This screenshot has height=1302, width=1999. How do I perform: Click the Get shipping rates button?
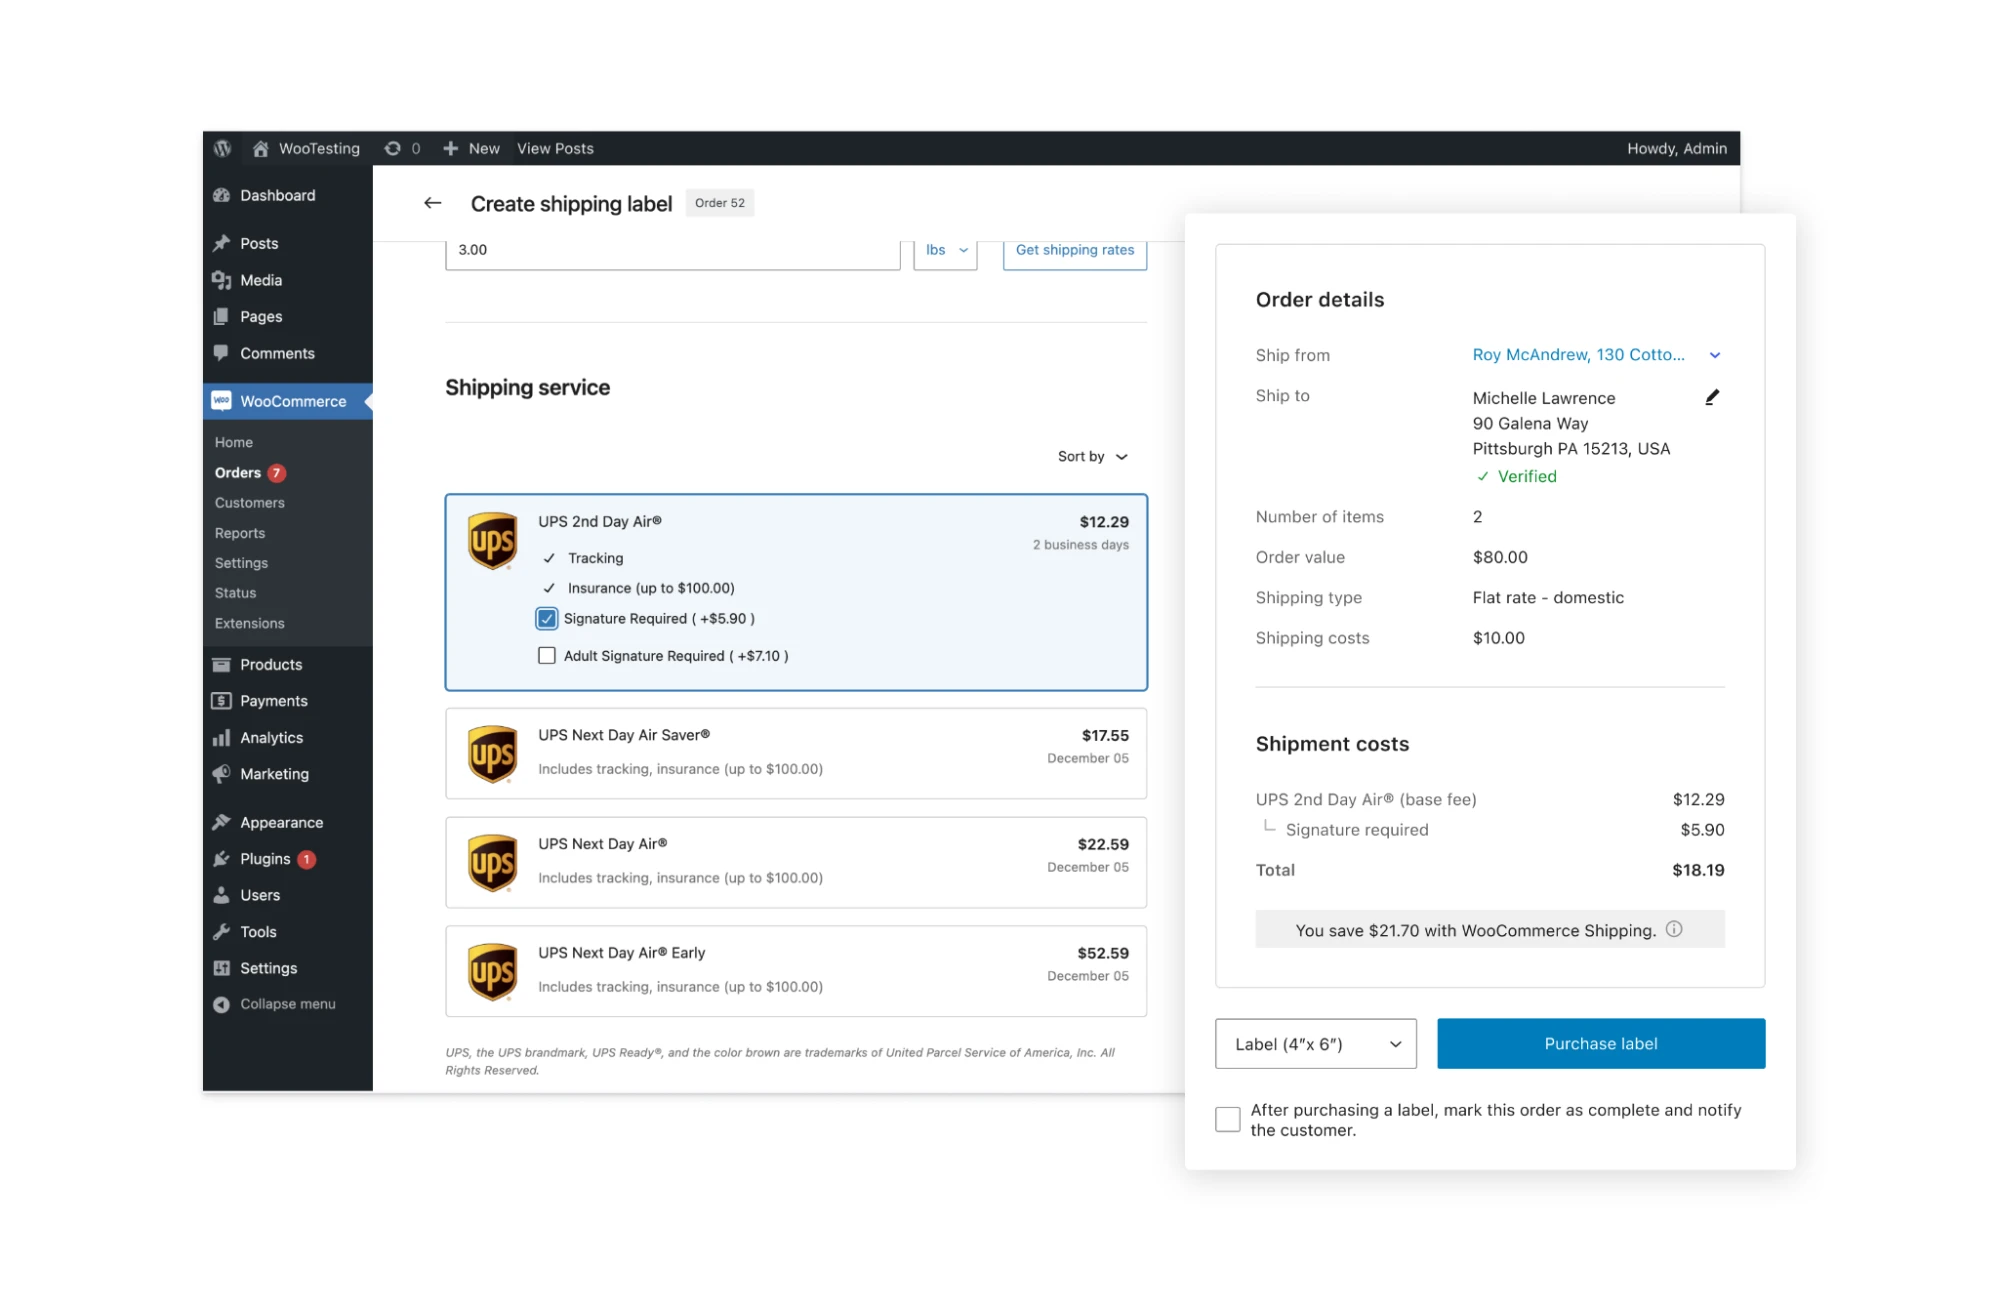[x=1074, y=250]
